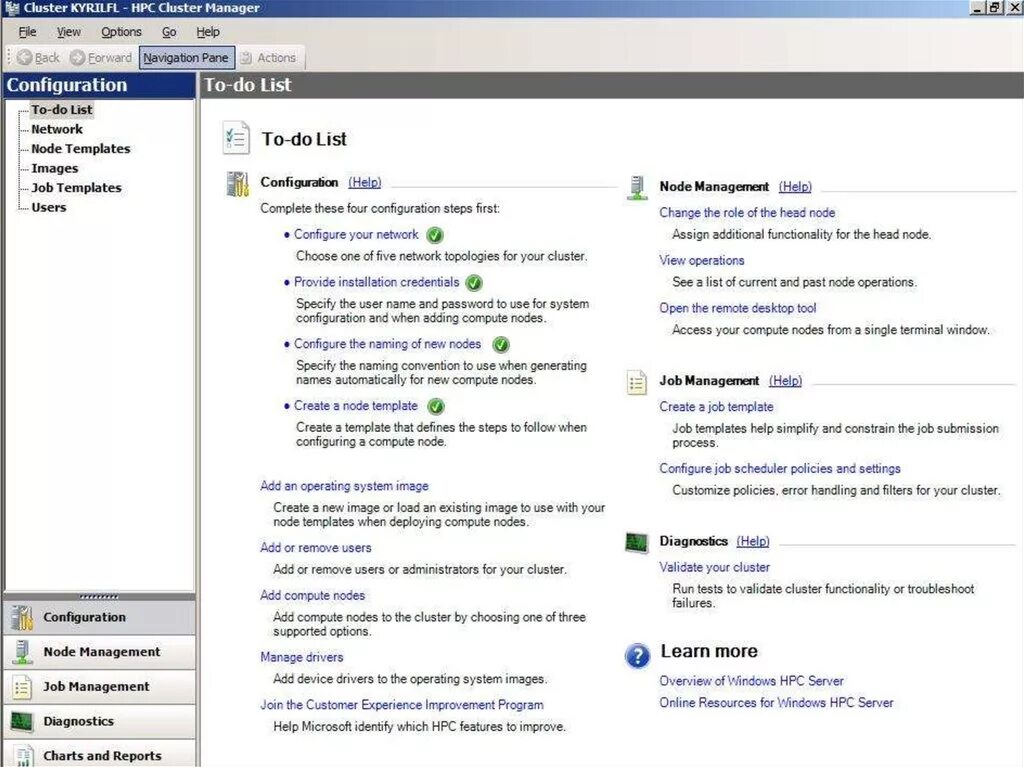Click Validate your cluster link
This screenshot has width=1024, height=767.
coord(714,568)
